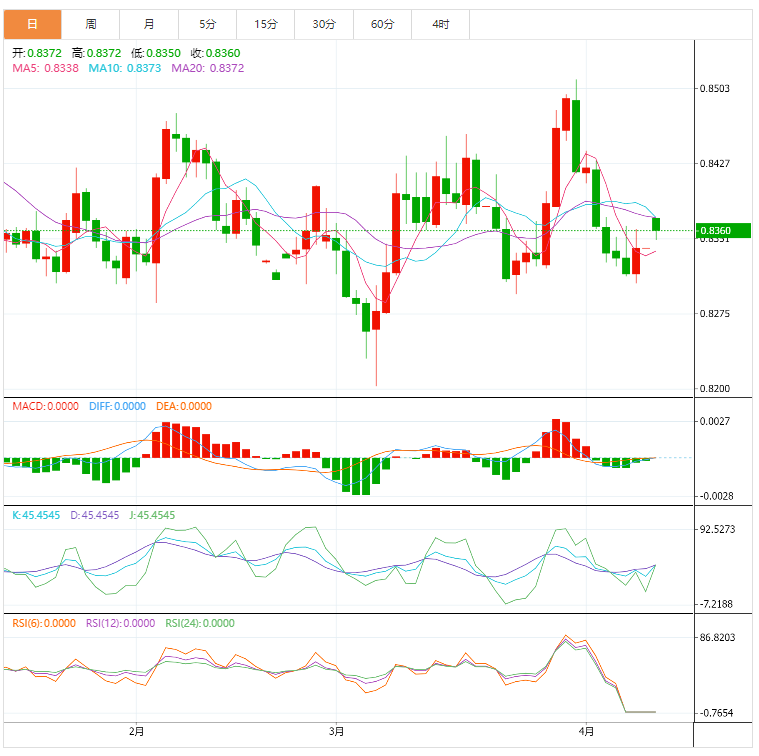Viewport: 759px width, 756px height.
Task: Click the 0.8427 price axis label
Action: (x=714, y=164)
